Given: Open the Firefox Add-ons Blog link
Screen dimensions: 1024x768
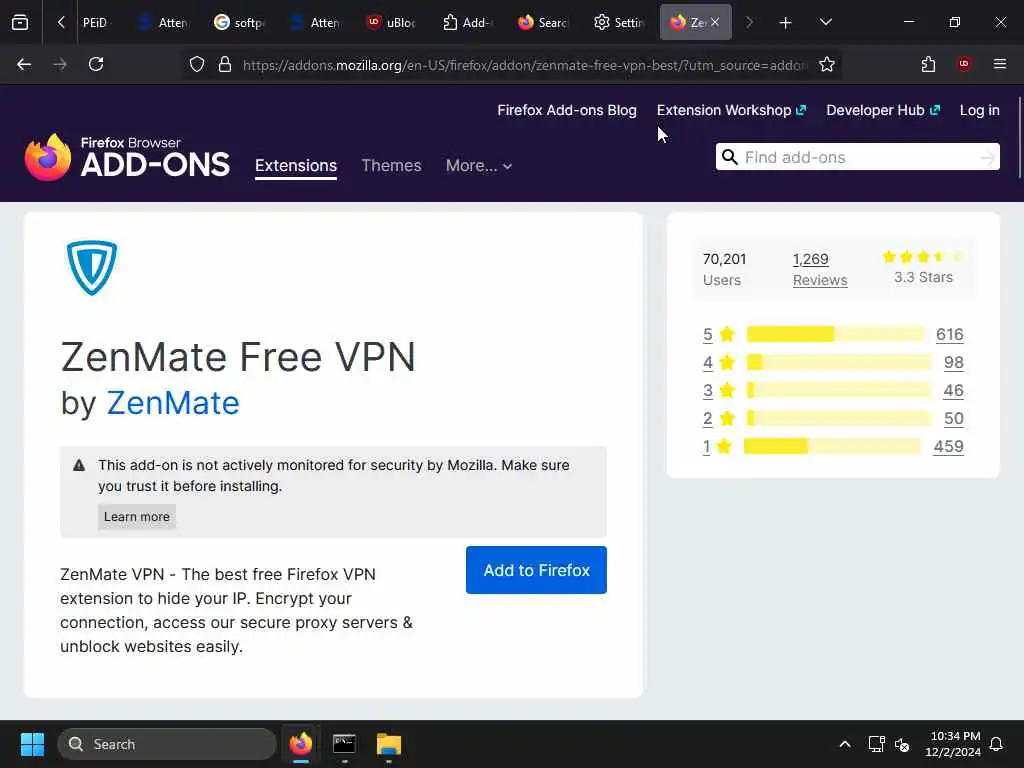Looking at the screenshot, I should pyautogui.click(x=567, y=110).
